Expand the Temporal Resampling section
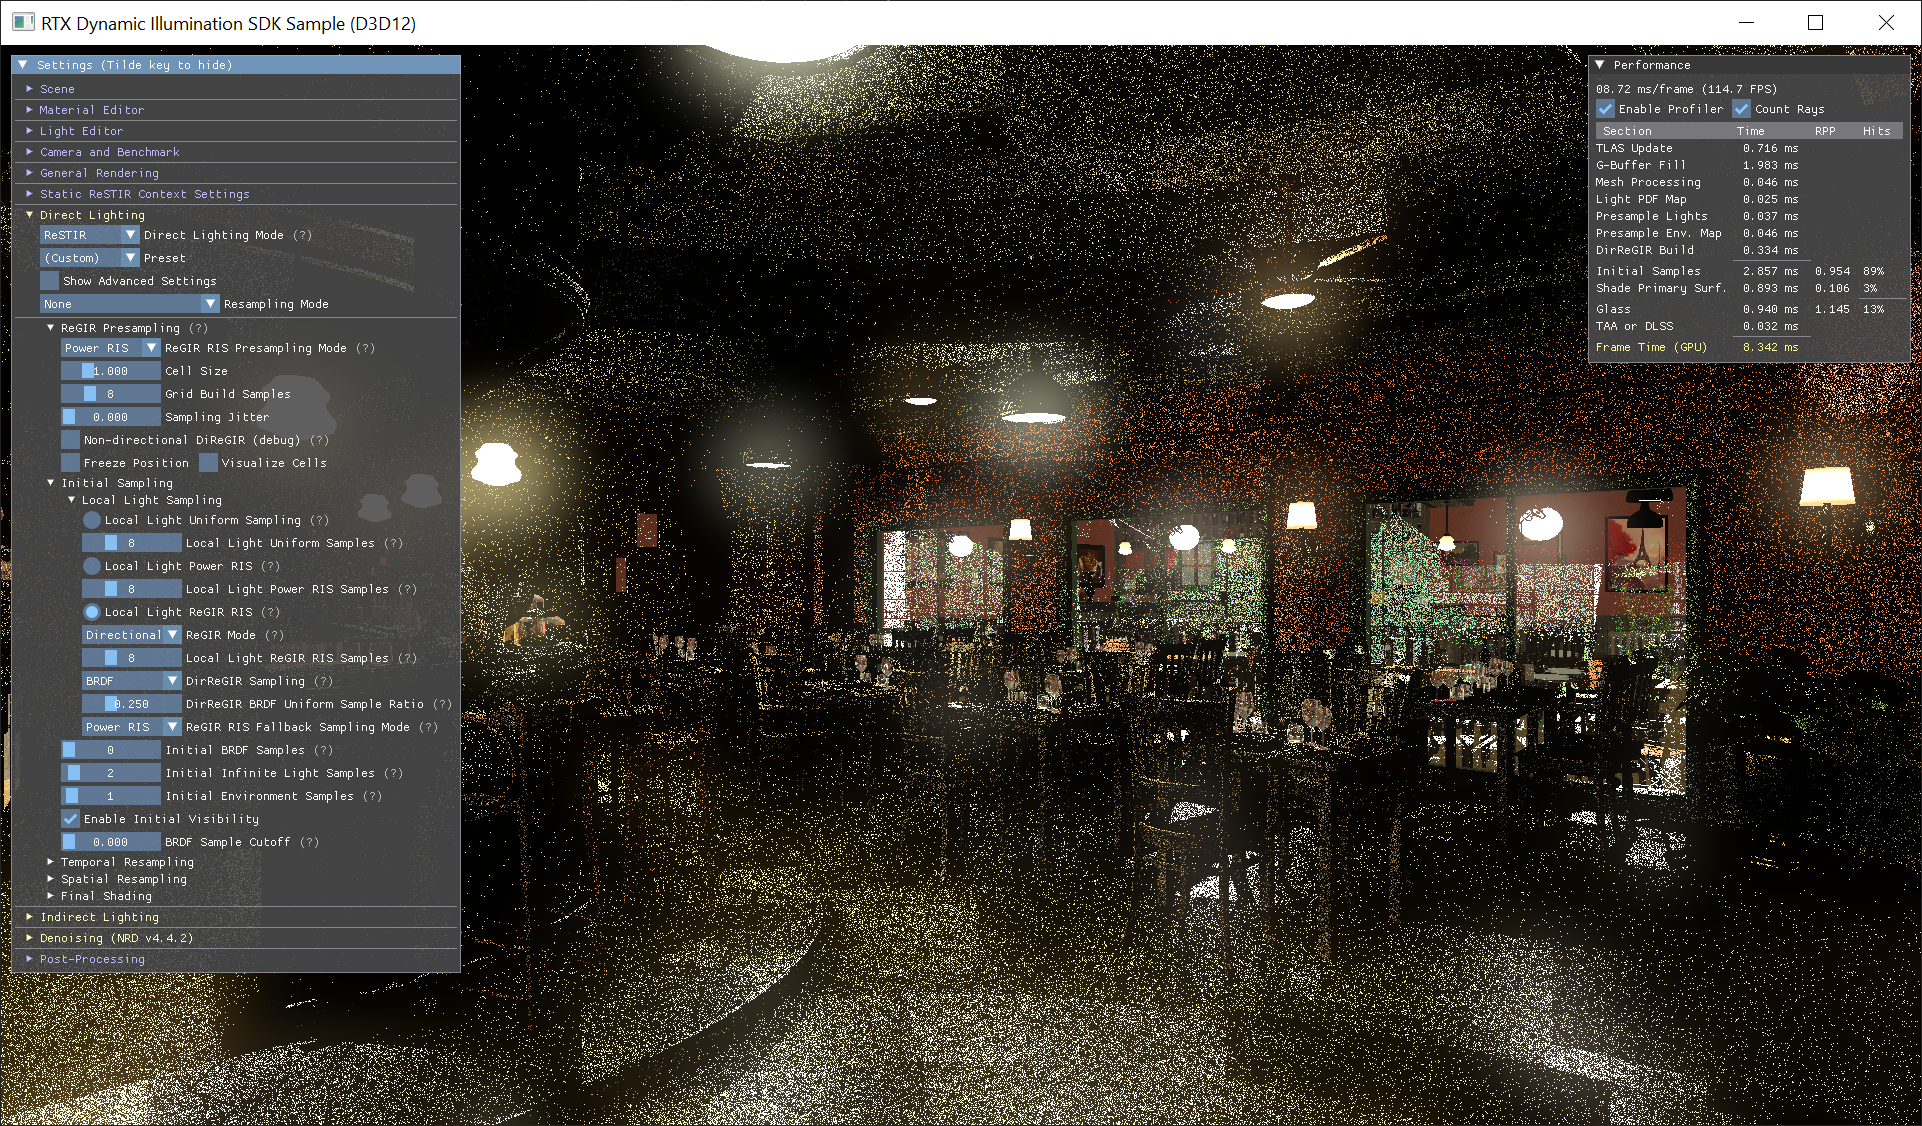 (x=126, y=861)
